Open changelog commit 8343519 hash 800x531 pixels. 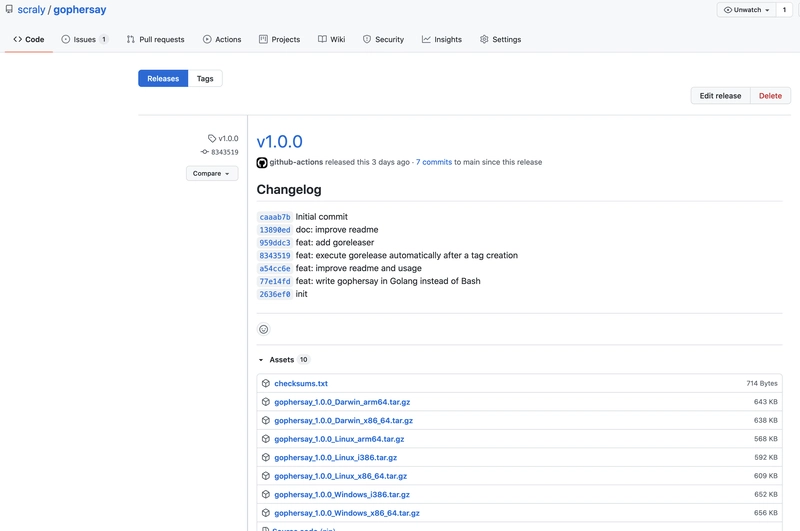(274, 255)
